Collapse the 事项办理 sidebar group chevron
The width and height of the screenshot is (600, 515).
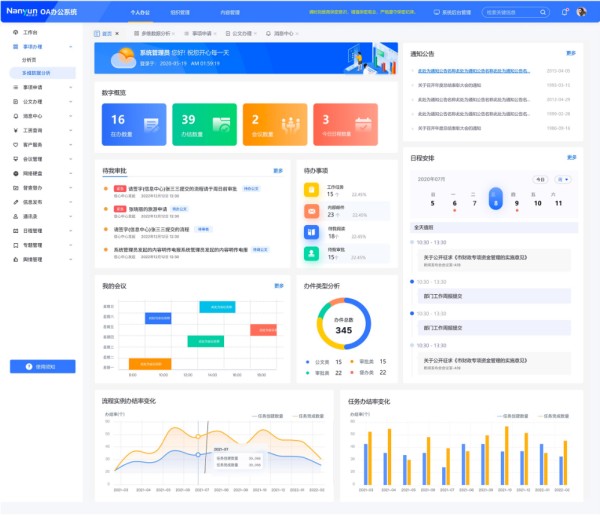tap(71, 47)
